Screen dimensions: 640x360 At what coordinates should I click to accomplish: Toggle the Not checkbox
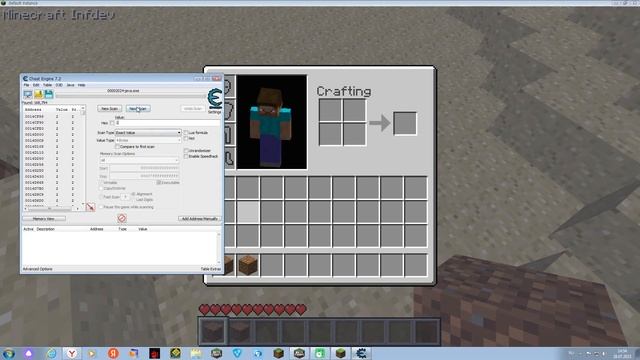click(186, 138)
